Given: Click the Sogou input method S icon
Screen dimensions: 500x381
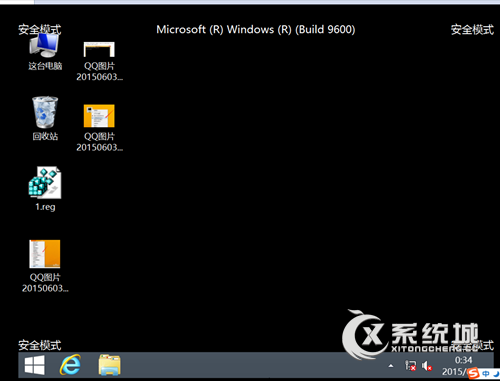Looking at the screenshot, I should [473, 373].
